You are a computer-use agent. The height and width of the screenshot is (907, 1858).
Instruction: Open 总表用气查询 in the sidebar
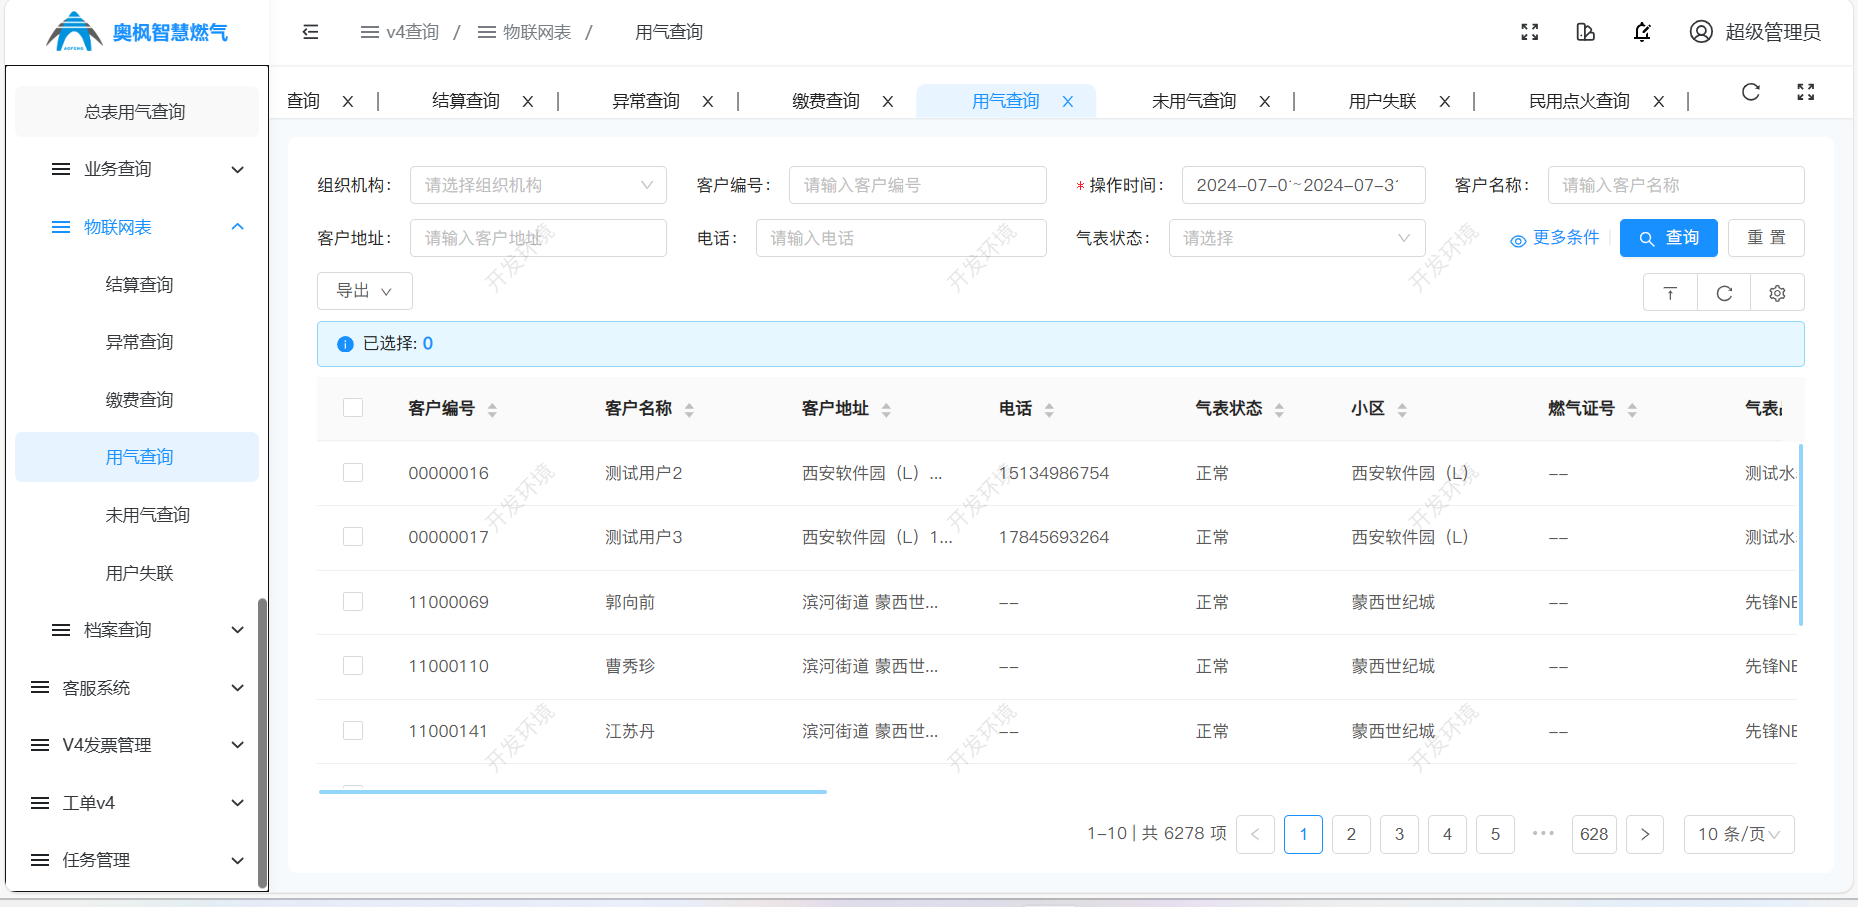(137, 112)
